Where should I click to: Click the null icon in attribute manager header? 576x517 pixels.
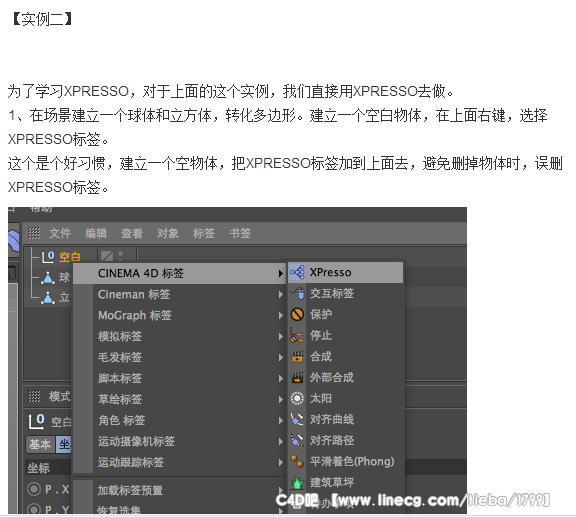pyautogui.click(x=37, y=421)
